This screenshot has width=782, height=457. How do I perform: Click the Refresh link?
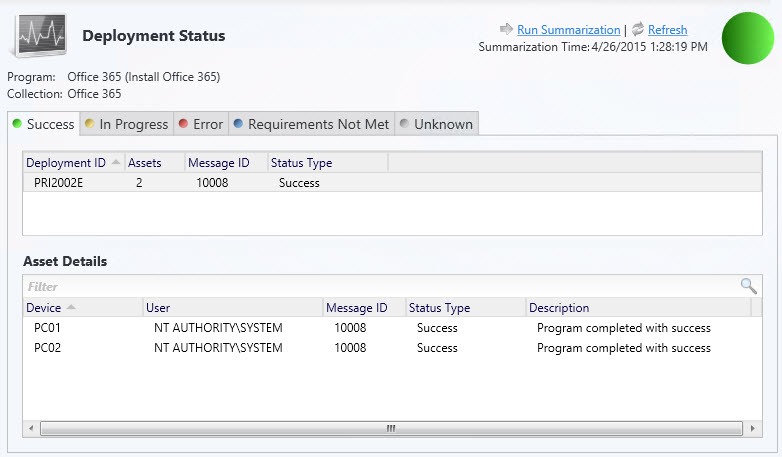point(667,30)
